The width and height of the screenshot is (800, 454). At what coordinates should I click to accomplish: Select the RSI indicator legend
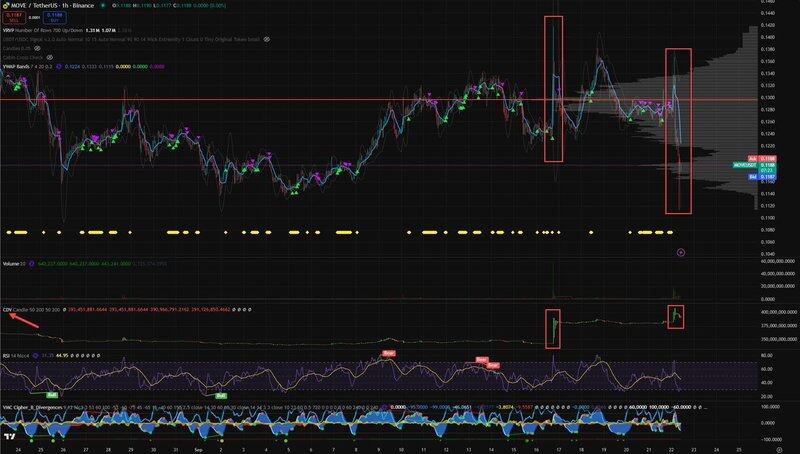15,356
